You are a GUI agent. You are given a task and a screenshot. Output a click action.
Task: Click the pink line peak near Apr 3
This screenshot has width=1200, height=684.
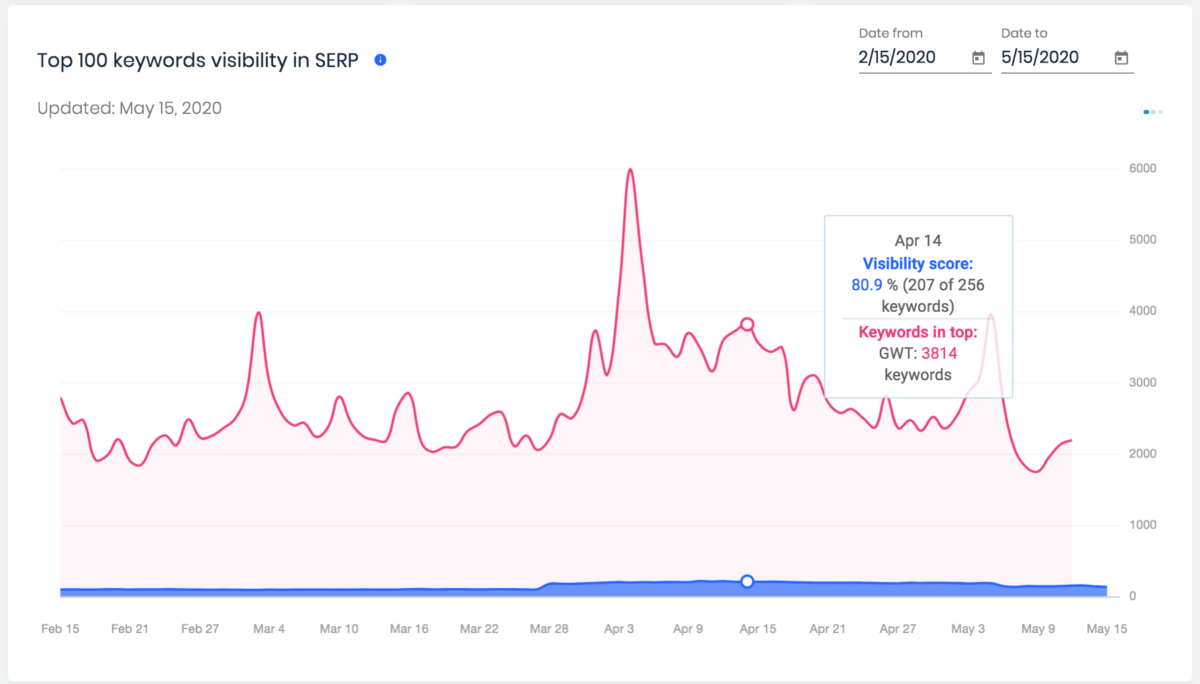(x=630, y=170)
